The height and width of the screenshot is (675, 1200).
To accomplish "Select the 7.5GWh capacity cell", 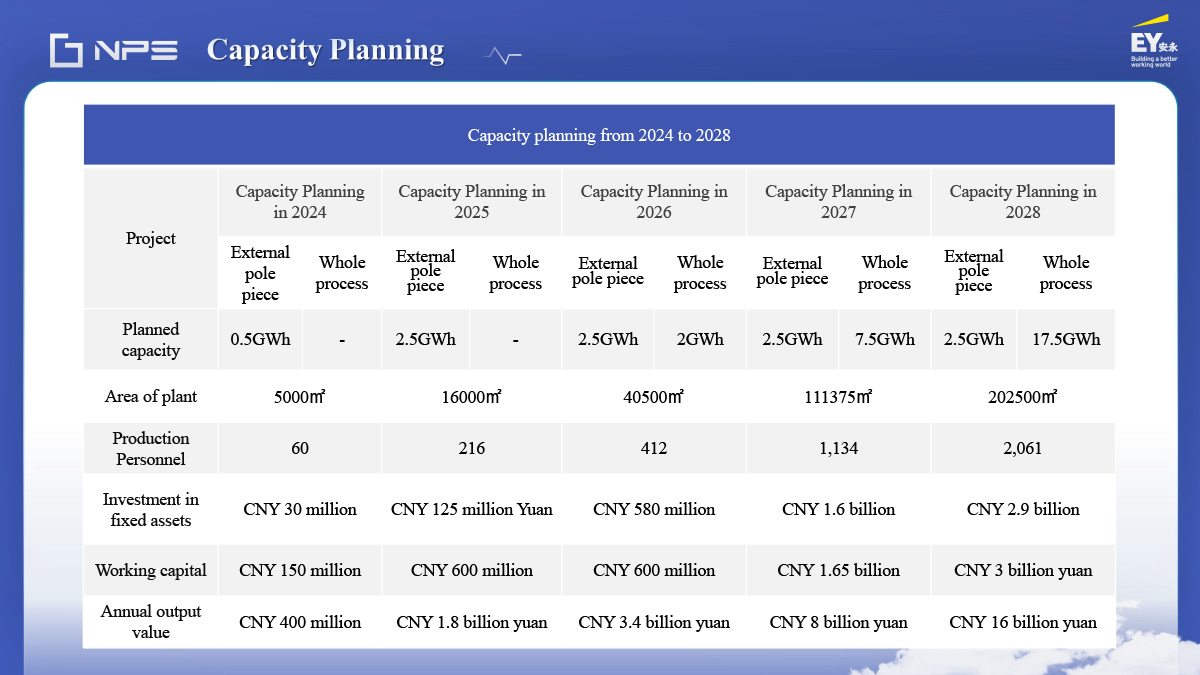I will tap(885, 340).
